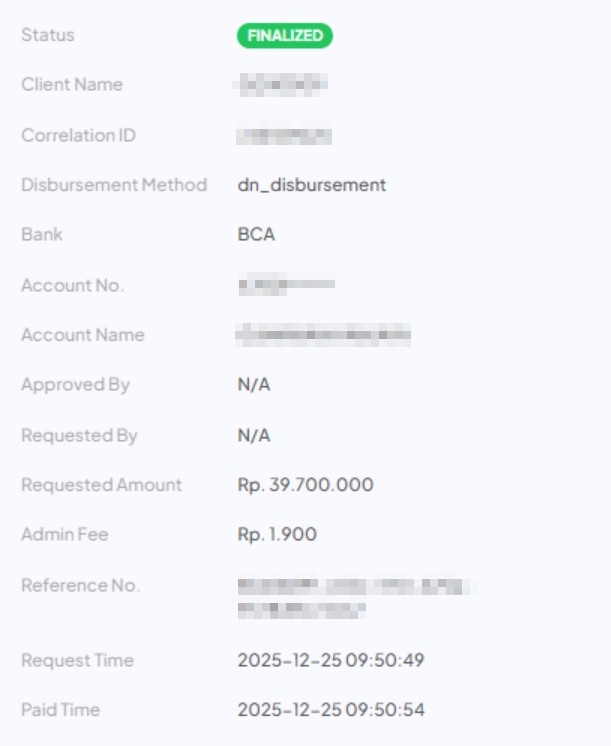Click the Paid Time label
The height and width of the screenshot is (746, 611).
(x=61, y=710)
